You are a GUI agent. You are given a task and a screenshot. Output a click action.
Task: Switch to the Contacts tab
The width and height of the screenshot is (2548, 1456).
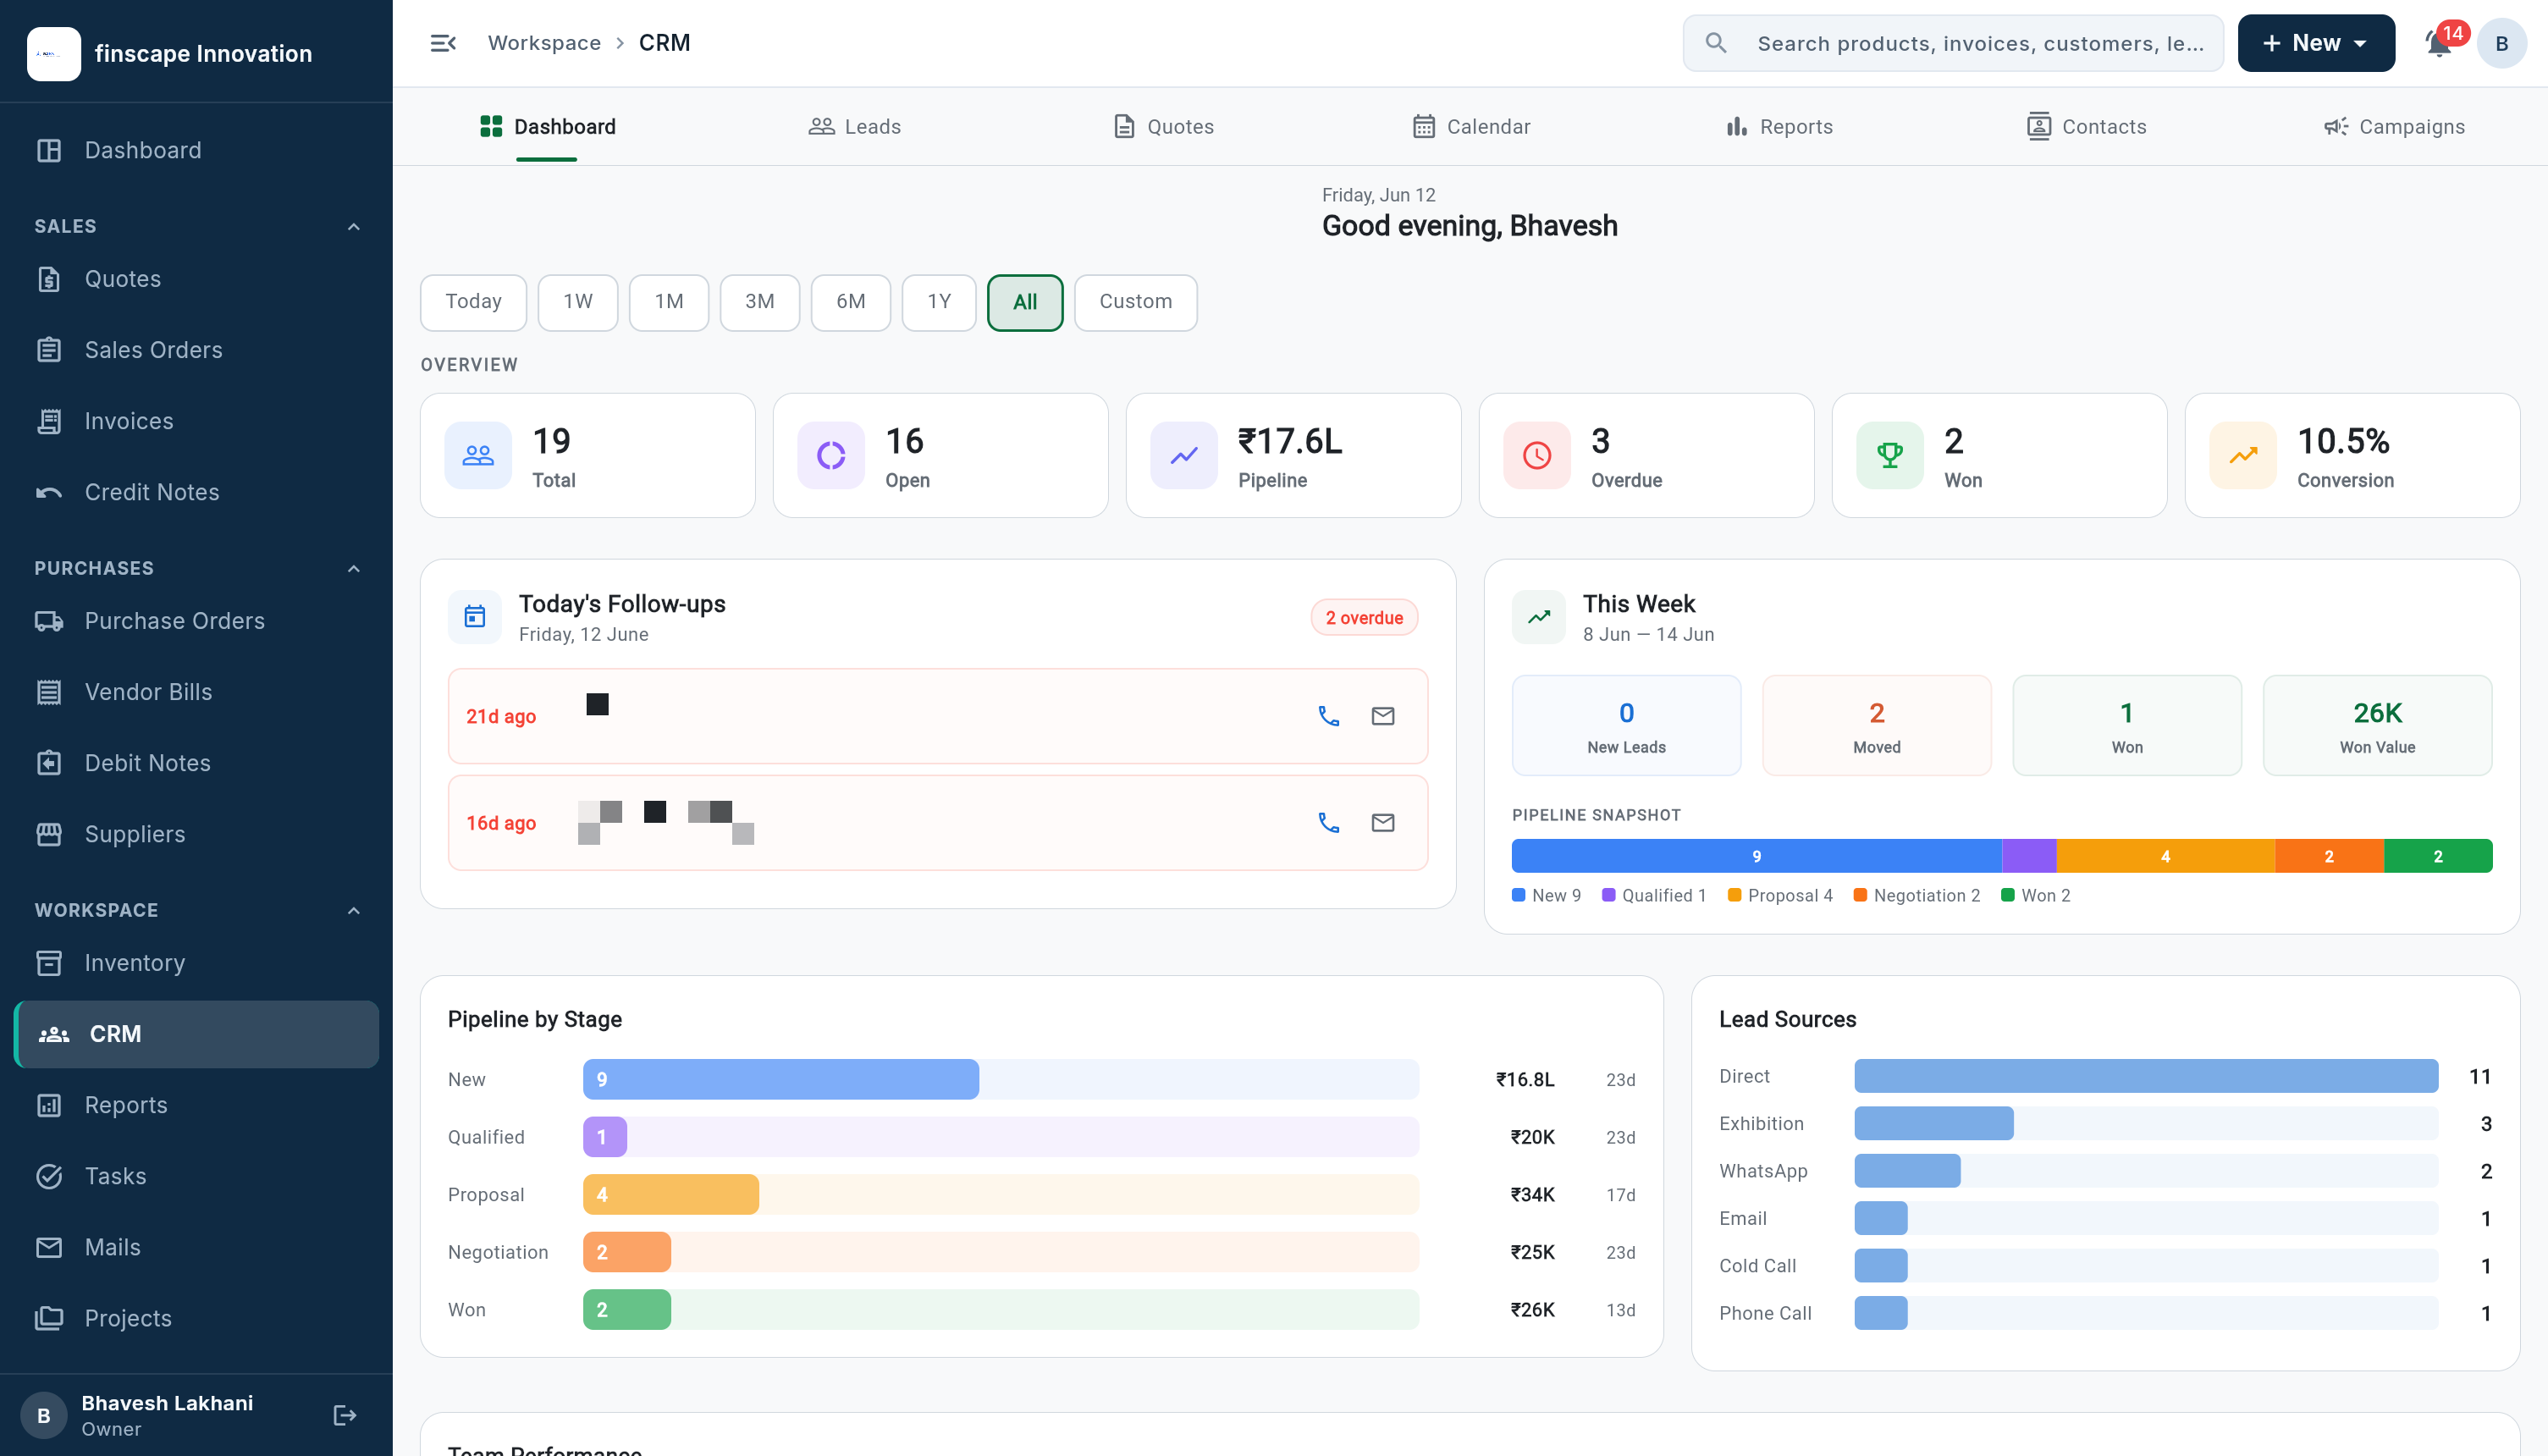2087,127
